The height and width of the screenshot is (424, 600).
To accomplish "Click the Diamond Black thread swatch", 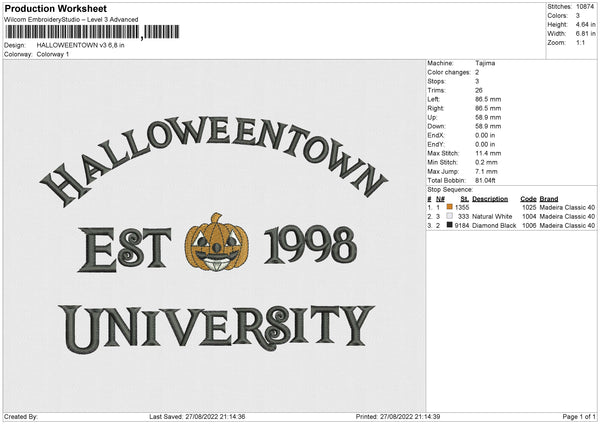I will pyautogui.click(x=450, y=225).
